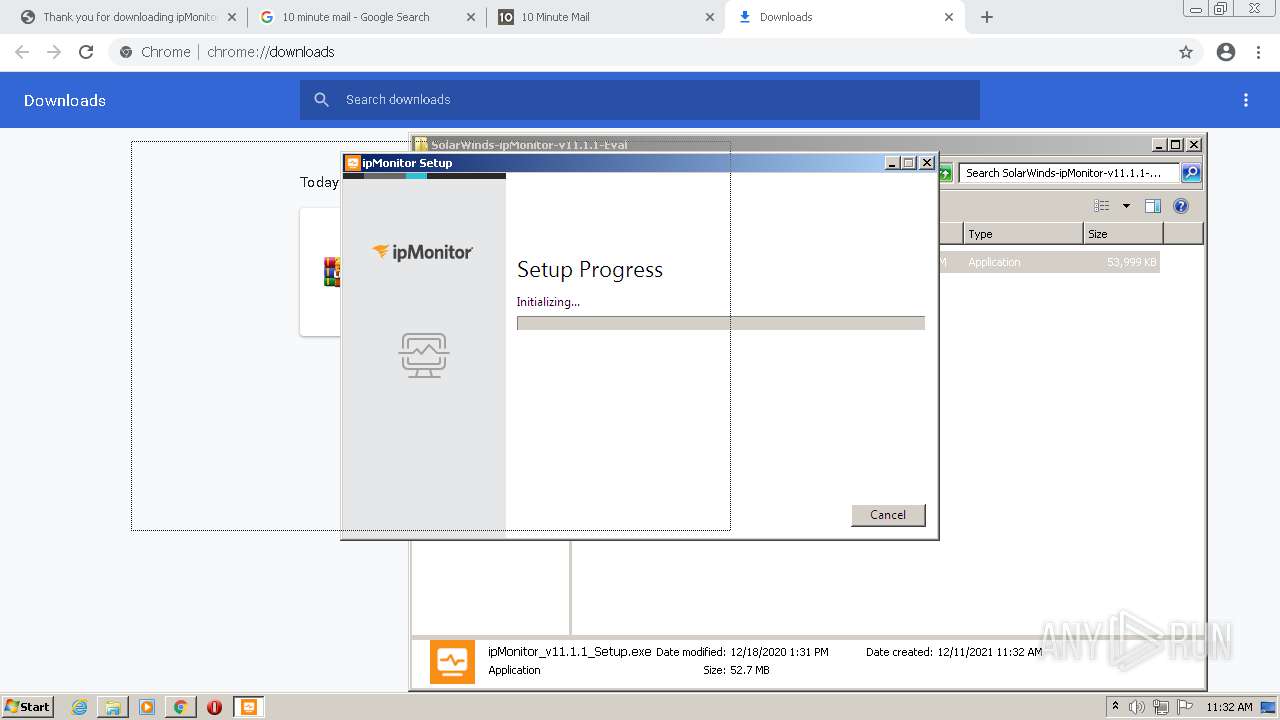Screen dimensions: 1280x720
Task: Close the ipMonitor Setup window
Action: [927, 163]
